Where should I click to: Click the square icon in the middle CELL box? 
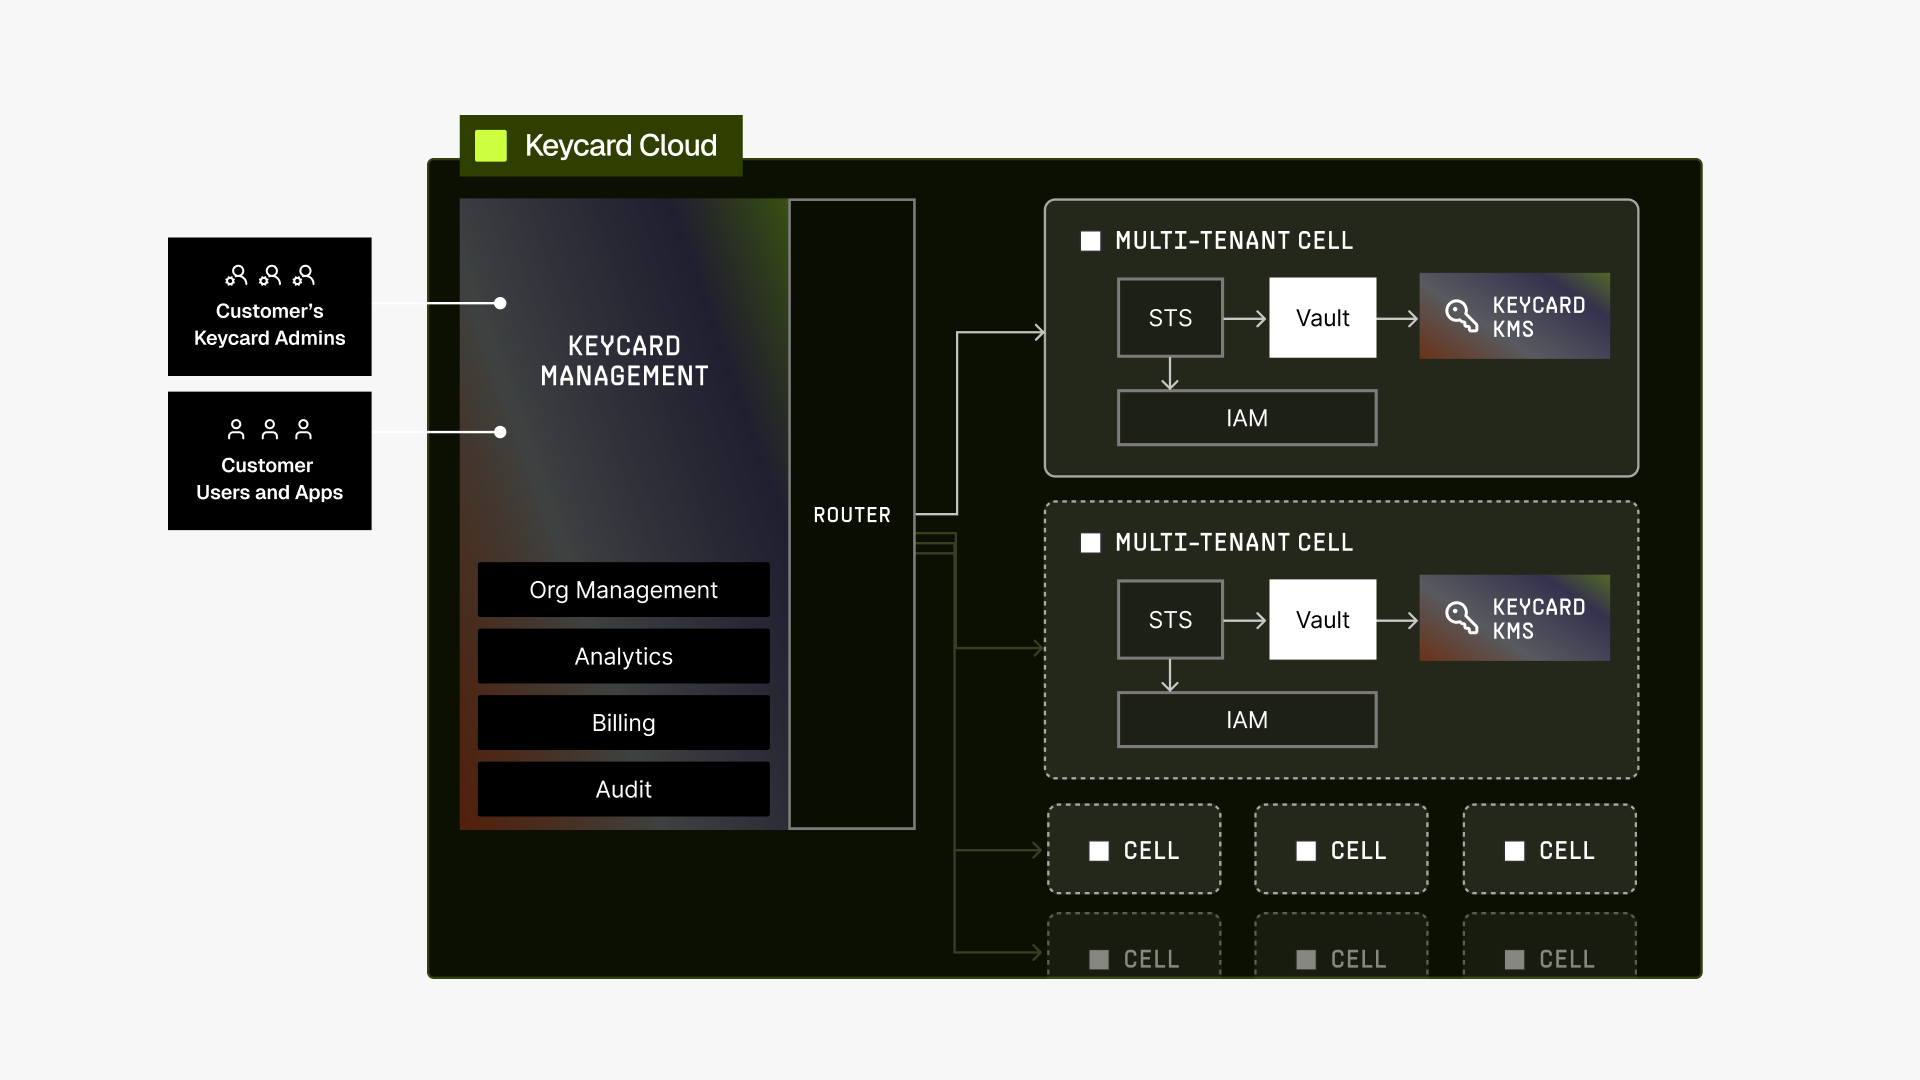click(1306, 851)
